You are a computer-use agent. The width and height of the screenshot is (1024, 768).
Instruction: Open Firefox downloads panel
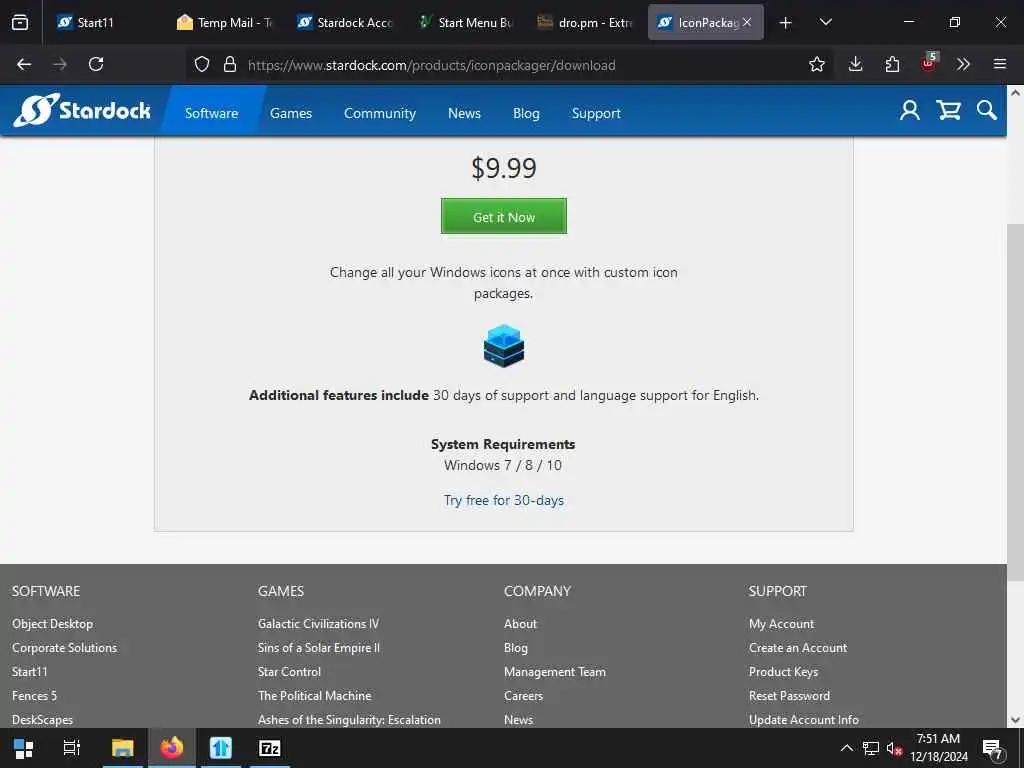pyautogui.click(x=855, y=64)
